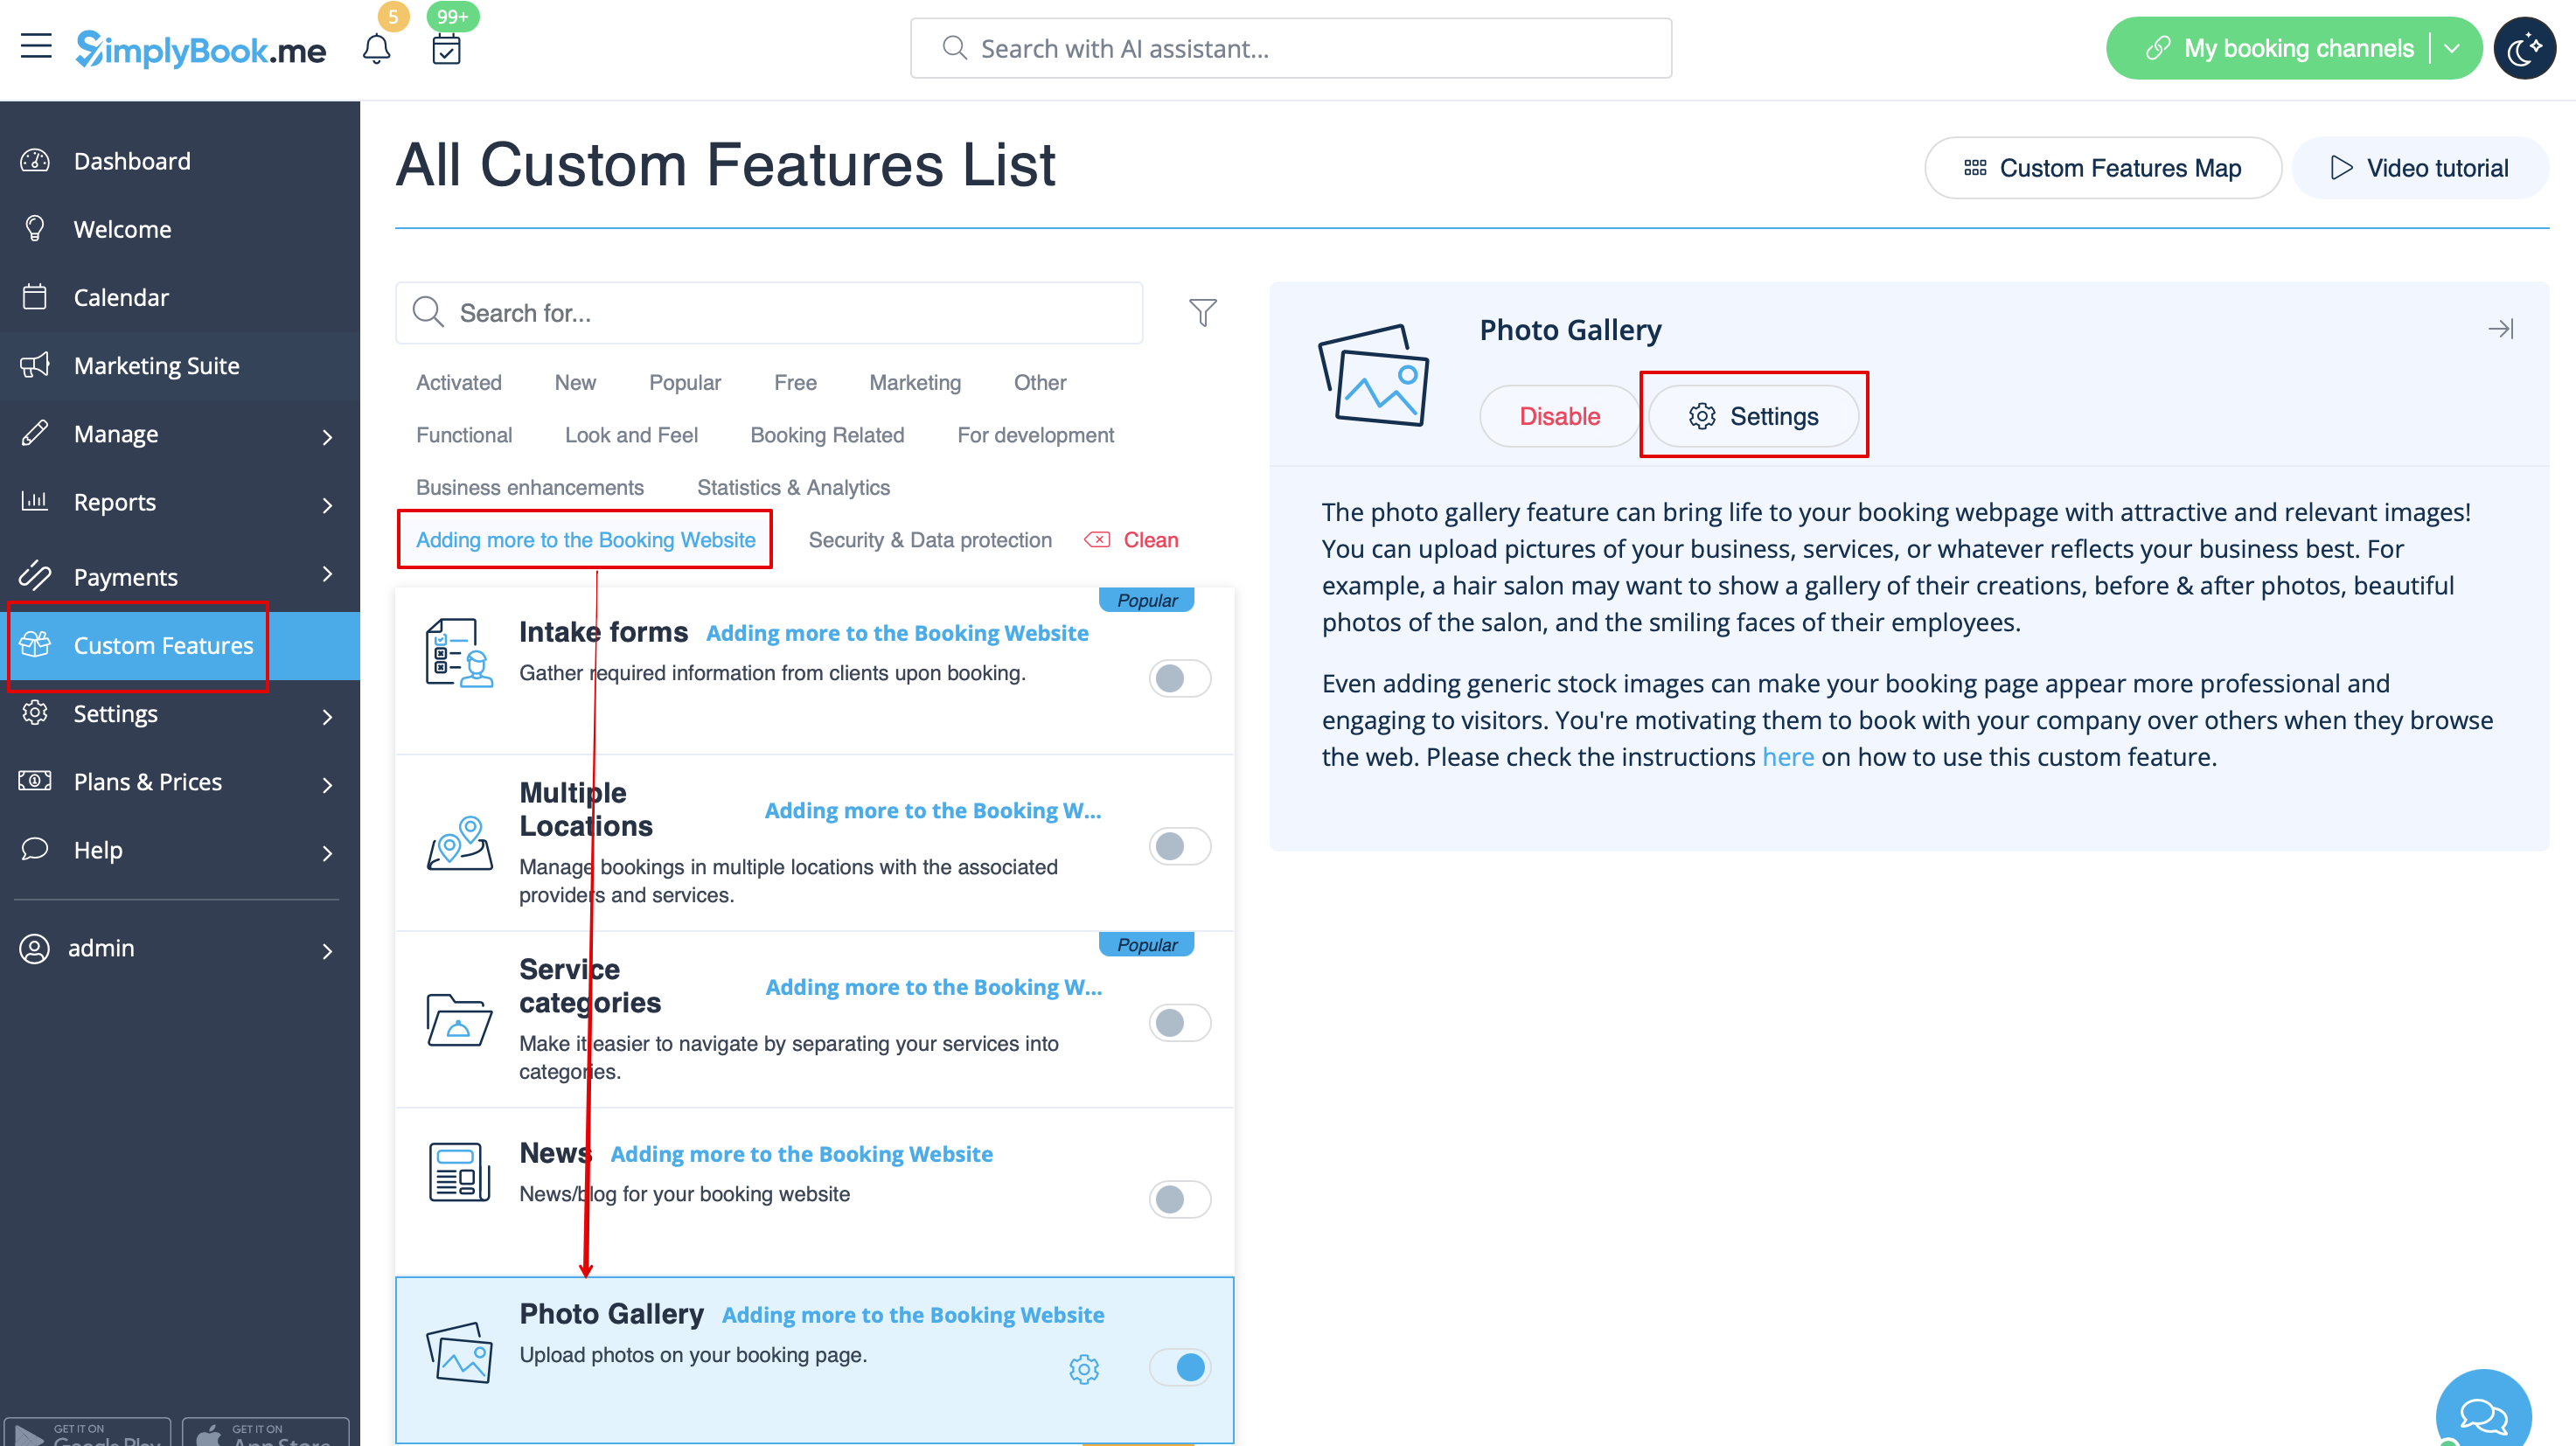Enable the Multiple Locations toggle
Screen dimensions: 2576x1446
click(x=1180, y=846)
